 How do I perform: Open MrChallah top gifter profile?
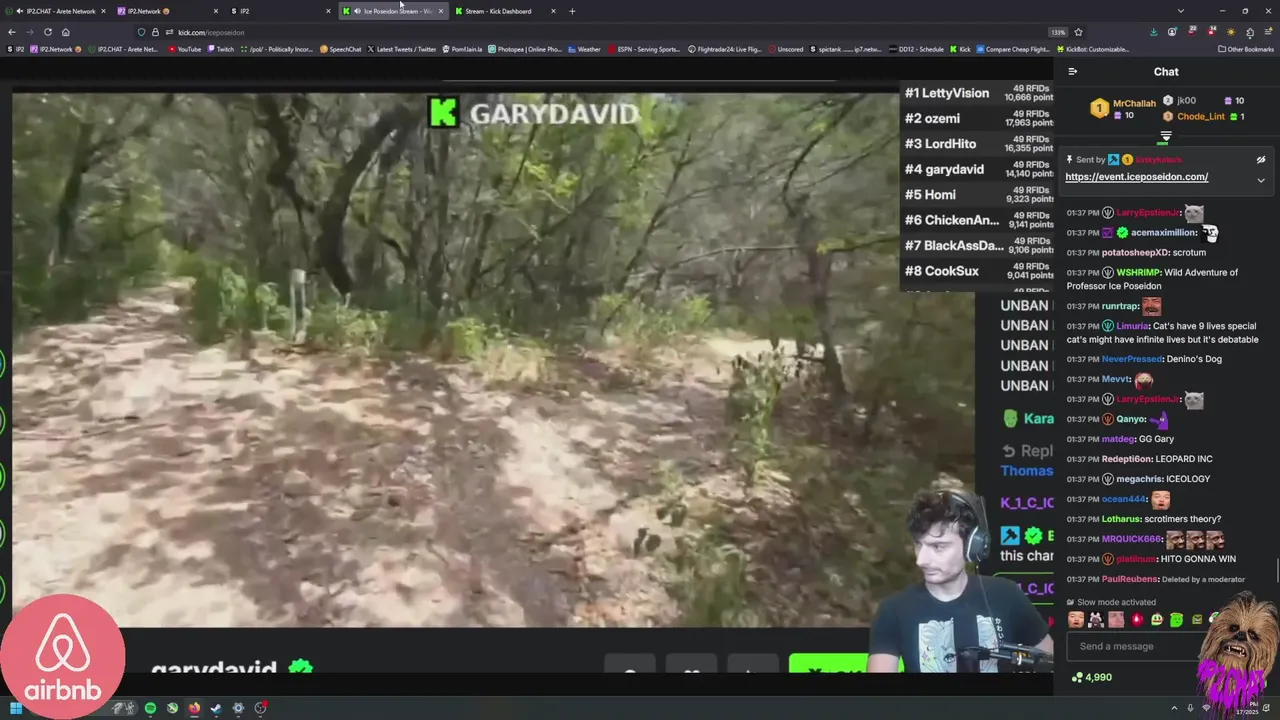click(1134, 104)
